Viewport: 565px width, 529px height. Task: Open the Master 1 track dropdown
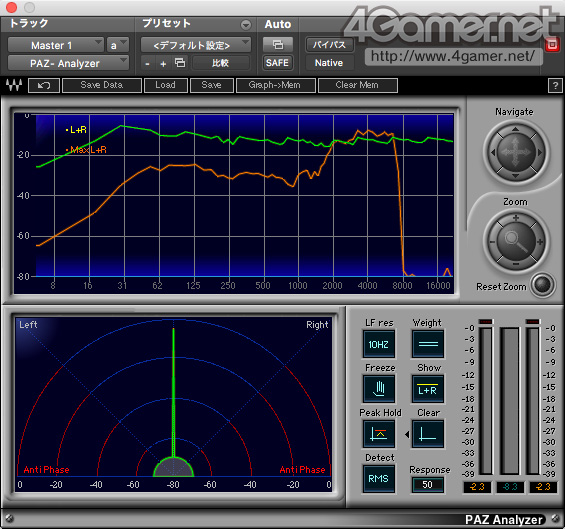56,45
